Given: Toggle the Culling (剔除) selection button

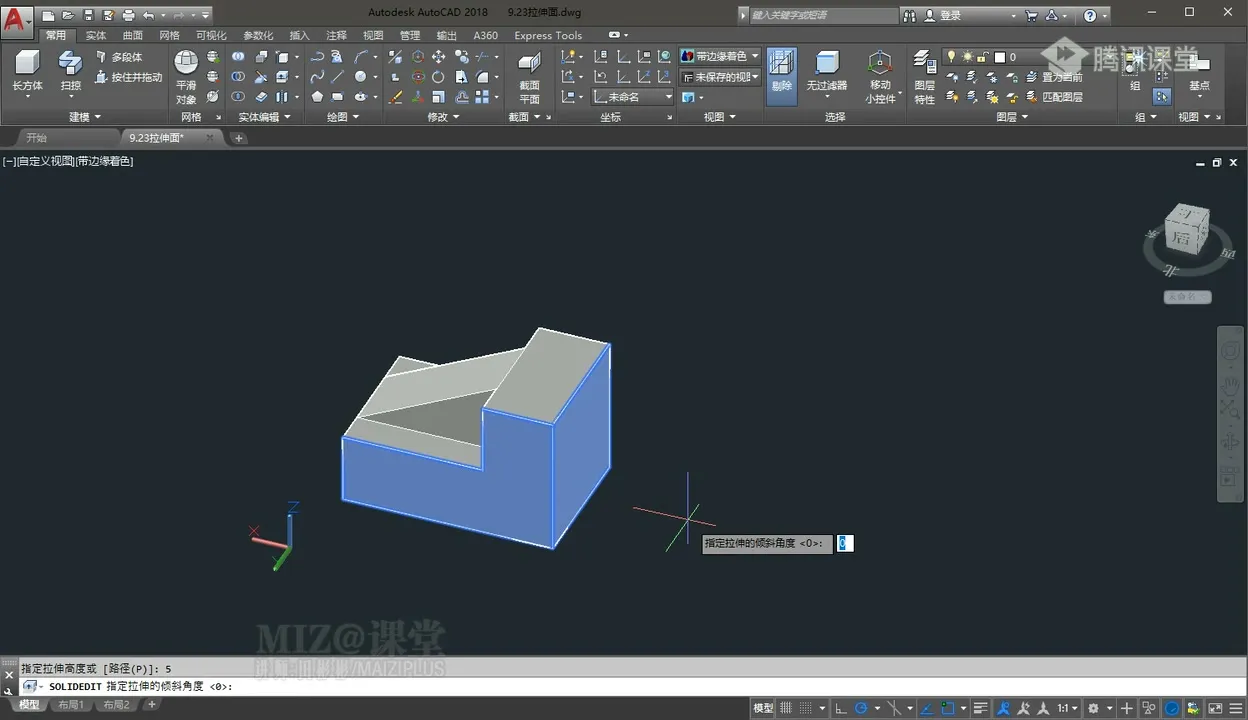Looking at the screenshot, I should coord(781,72).
